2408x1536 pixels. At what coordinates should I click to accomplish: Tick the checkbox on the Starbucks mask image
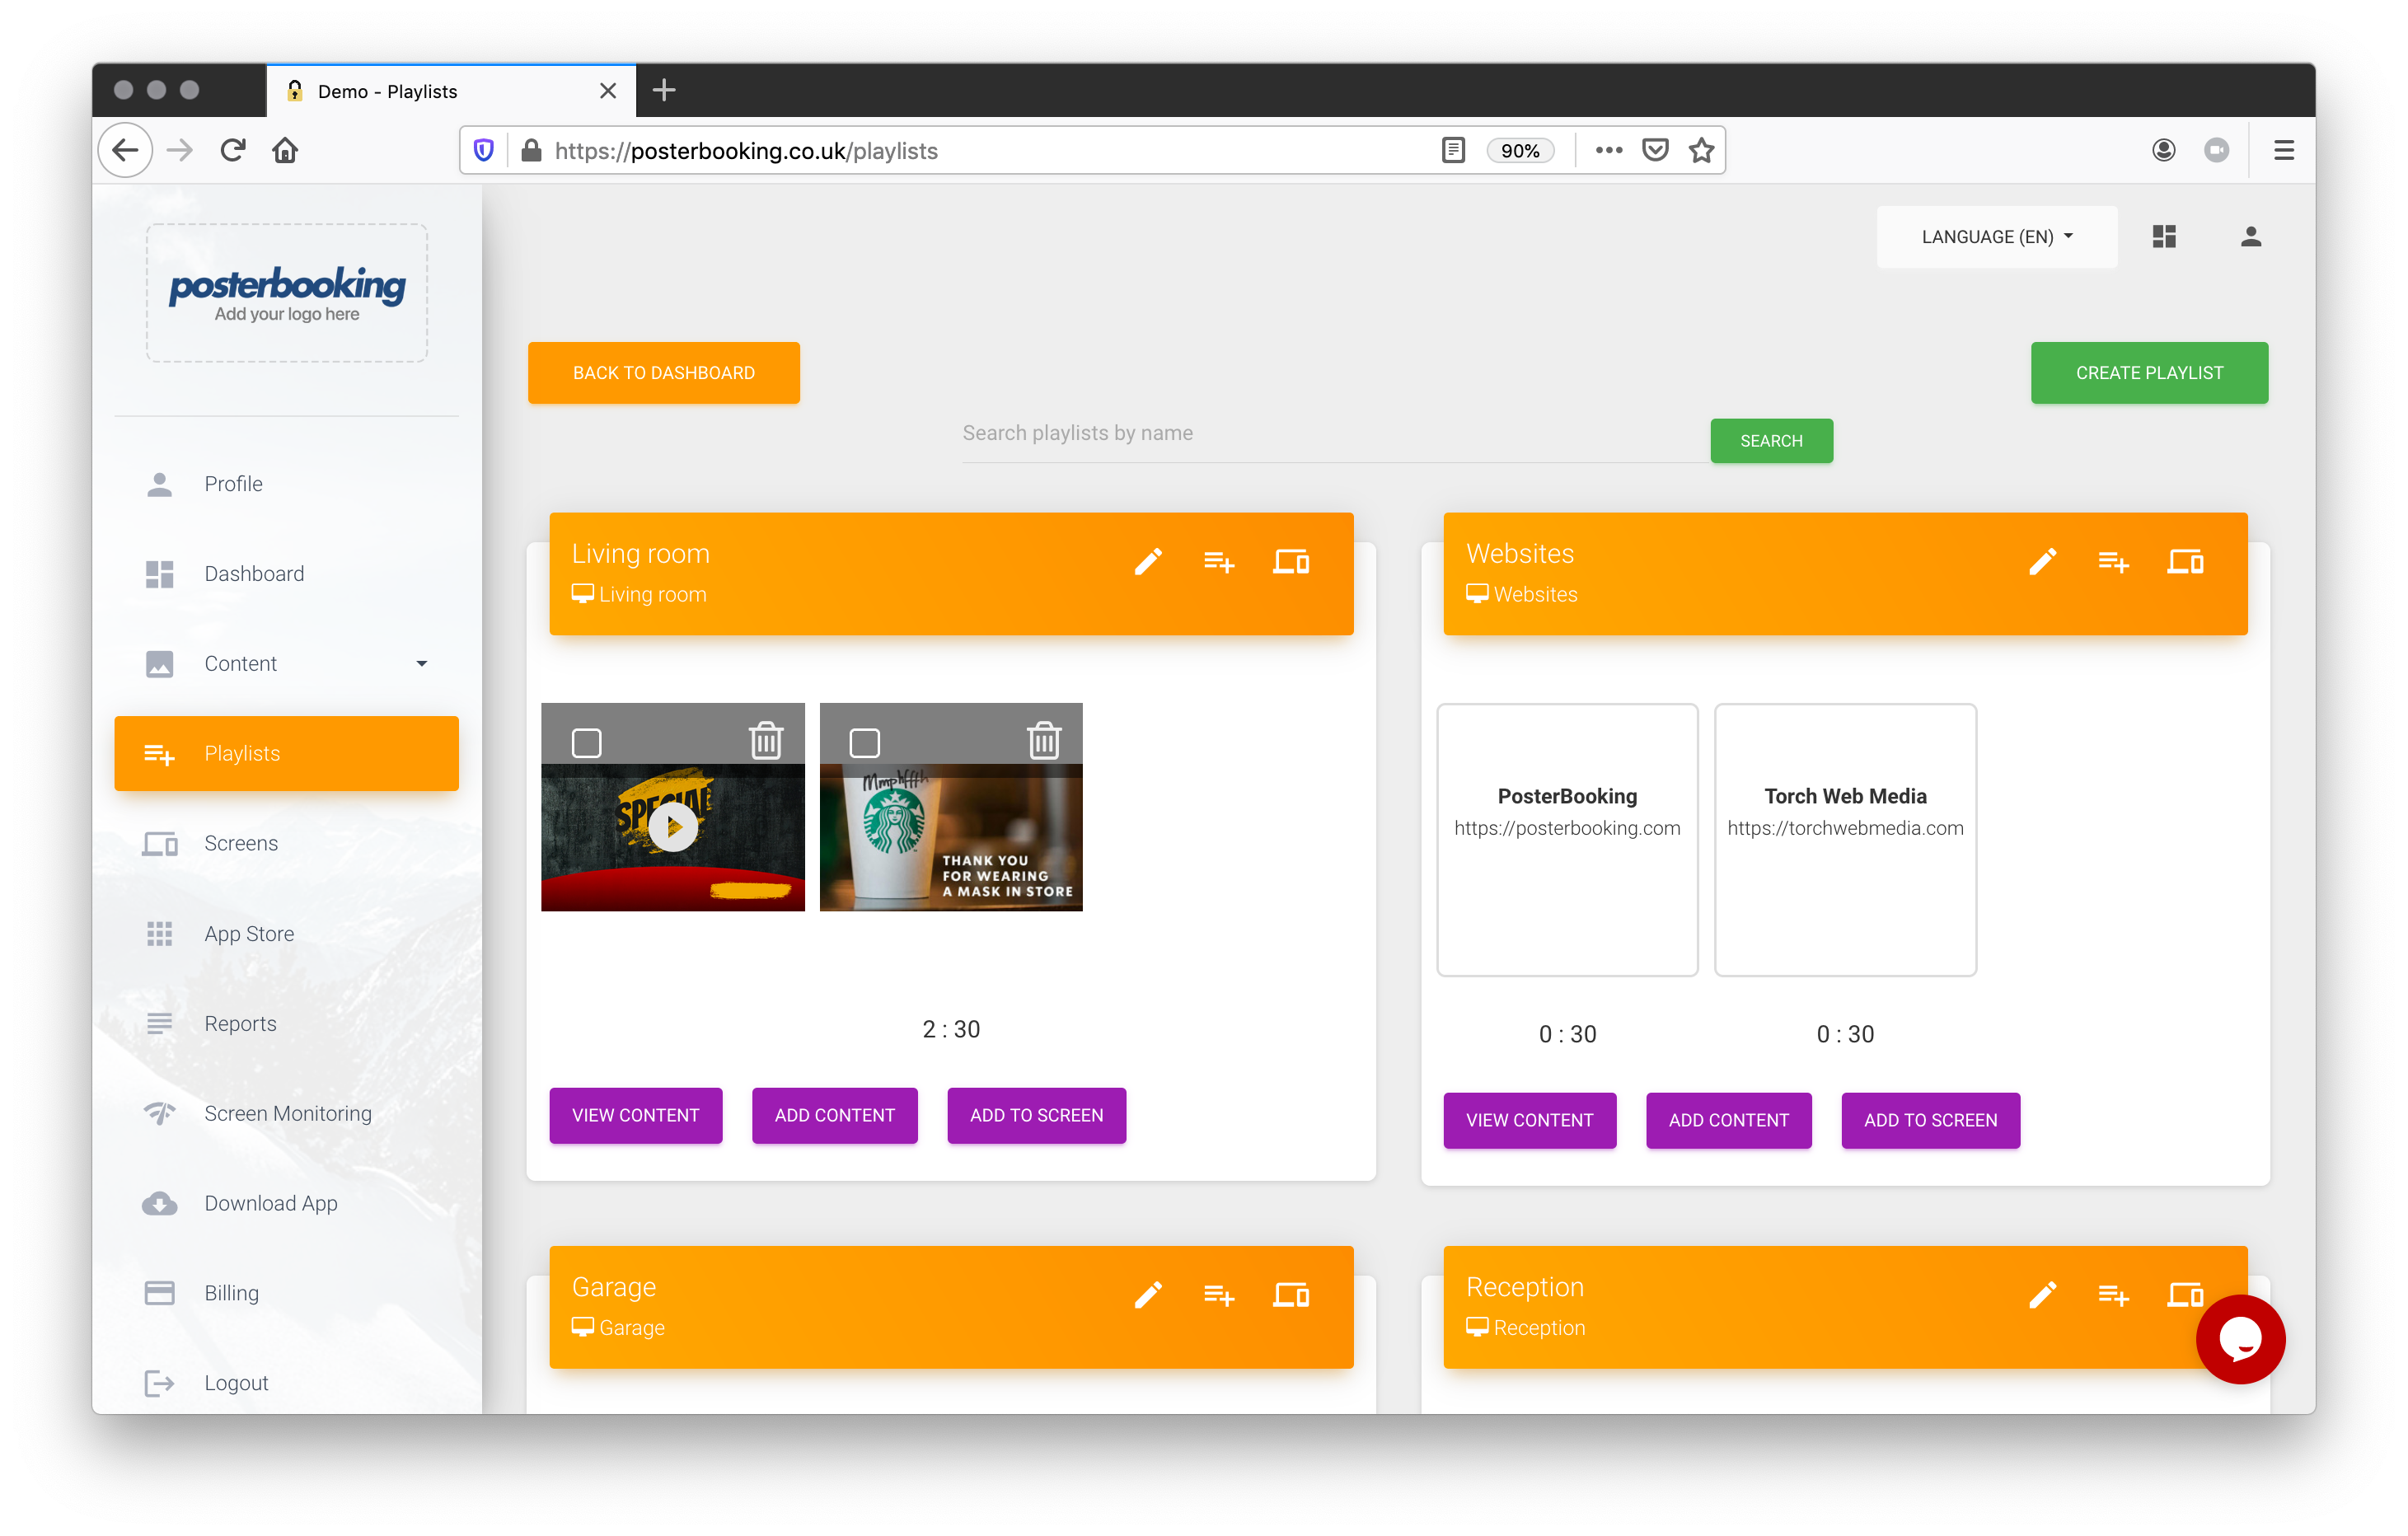coord(864,742)
